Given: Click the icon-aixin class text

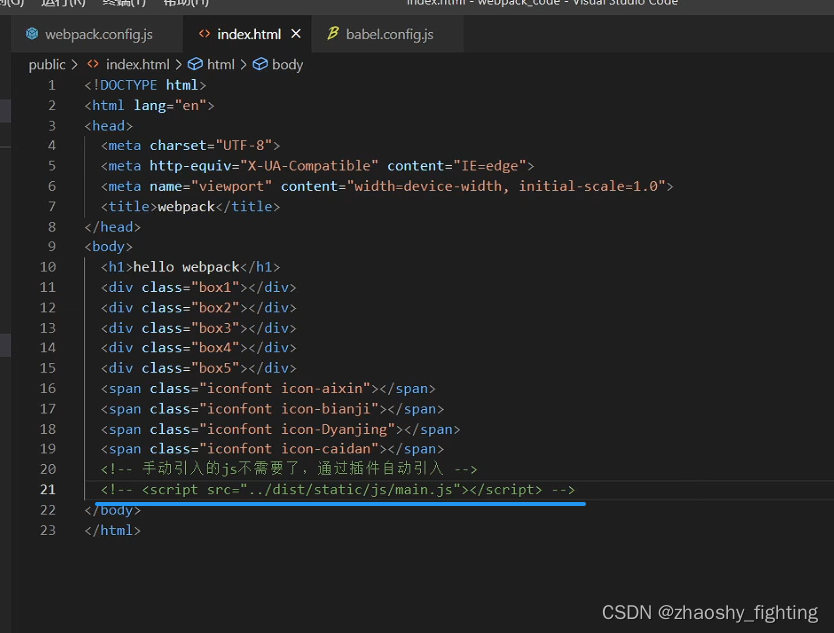Looking at the screenshot, I should 322,388.
